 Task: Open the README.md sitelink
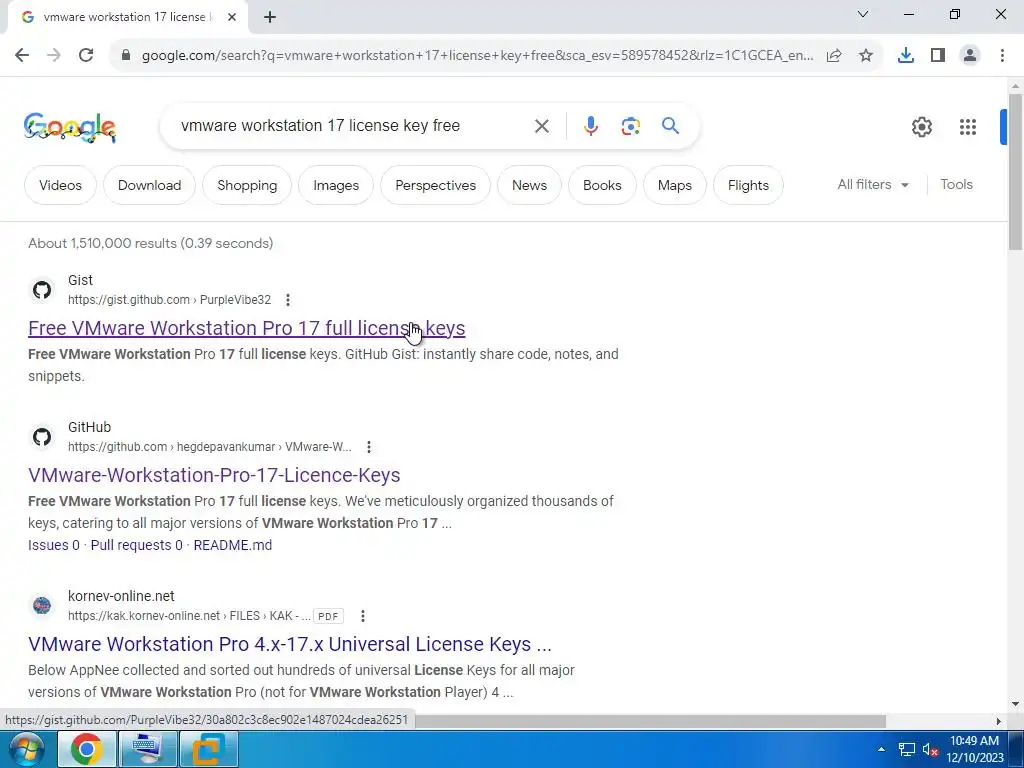[232, 545]
